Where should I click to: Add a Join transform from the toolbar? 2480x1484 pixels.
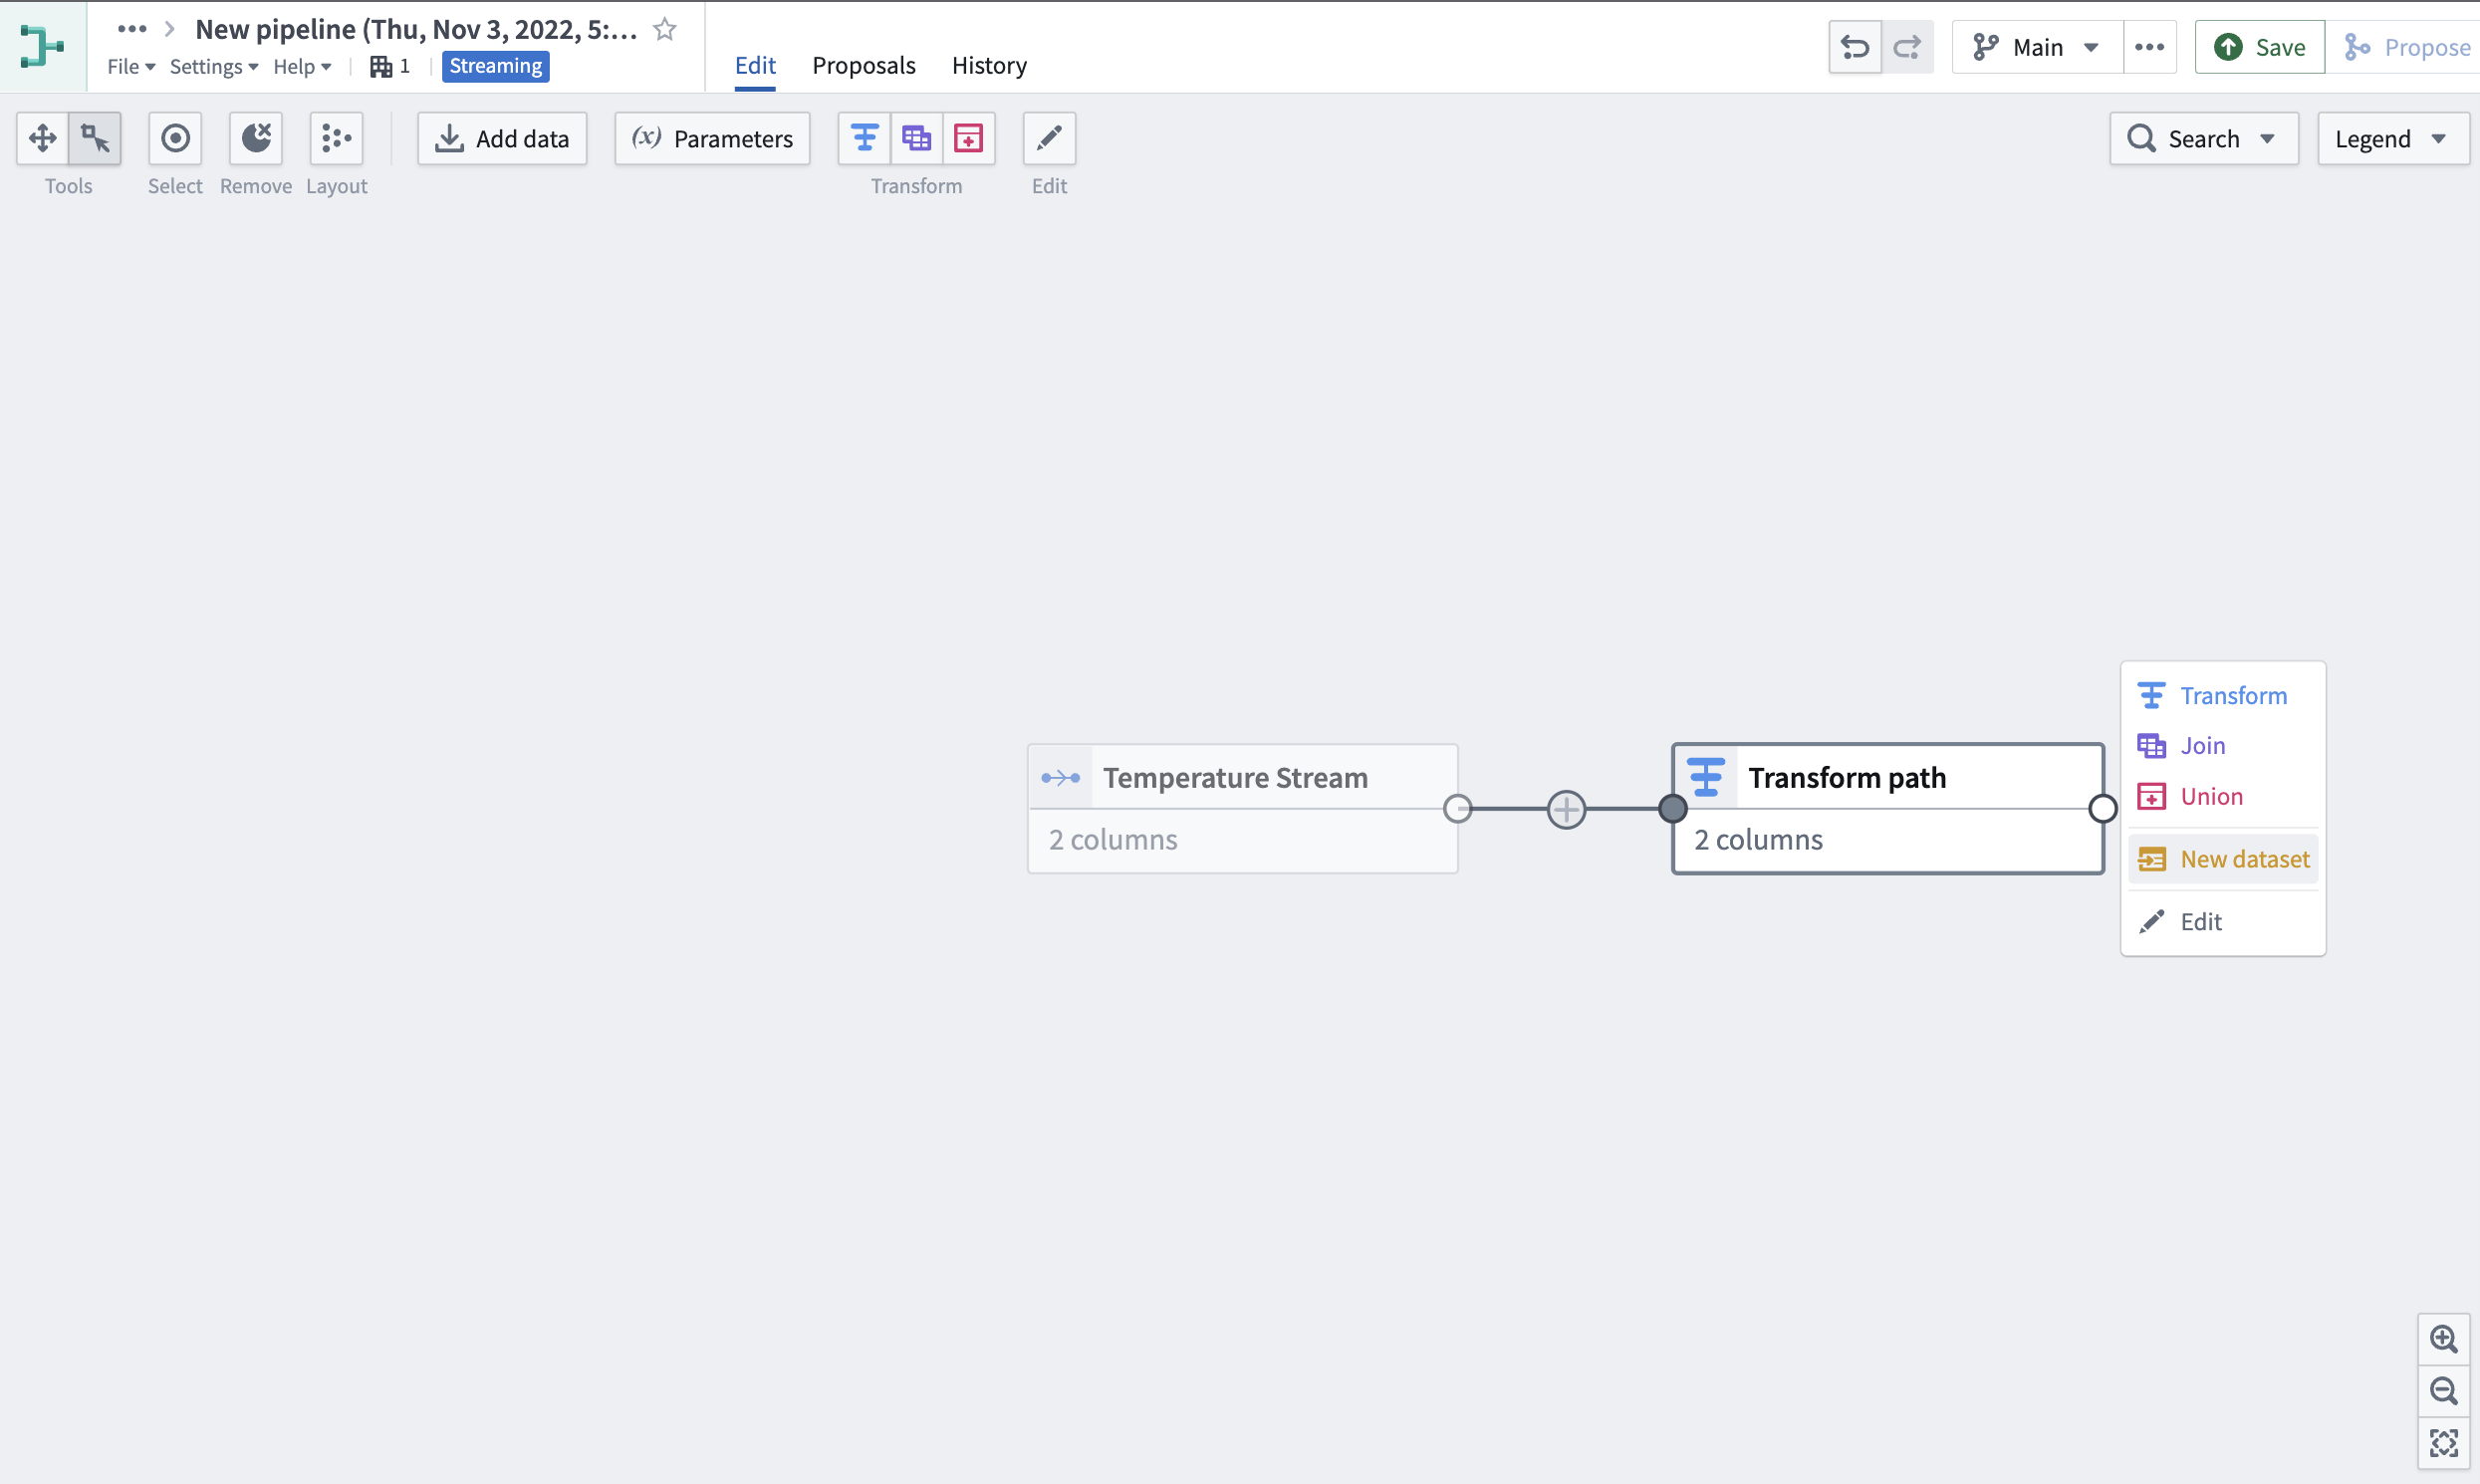click(916, 138)
